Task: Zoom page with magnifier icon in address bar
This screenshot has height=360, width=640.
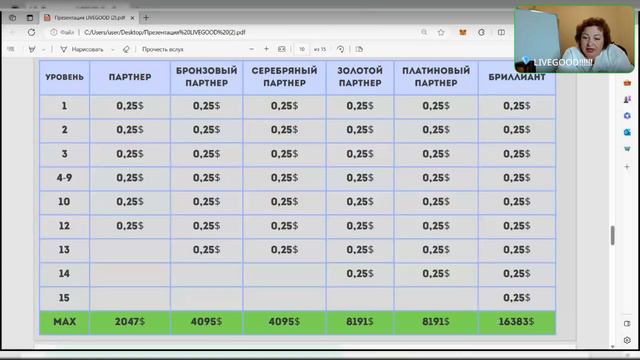Action: pos(424,32)
